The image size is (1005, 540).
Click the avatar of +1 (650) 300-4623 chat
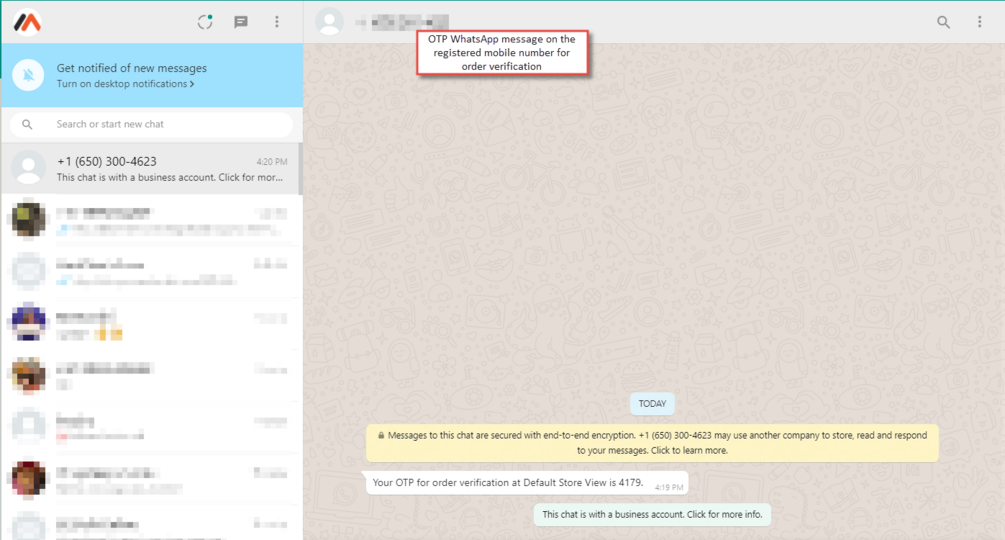[x=28, y=169]
